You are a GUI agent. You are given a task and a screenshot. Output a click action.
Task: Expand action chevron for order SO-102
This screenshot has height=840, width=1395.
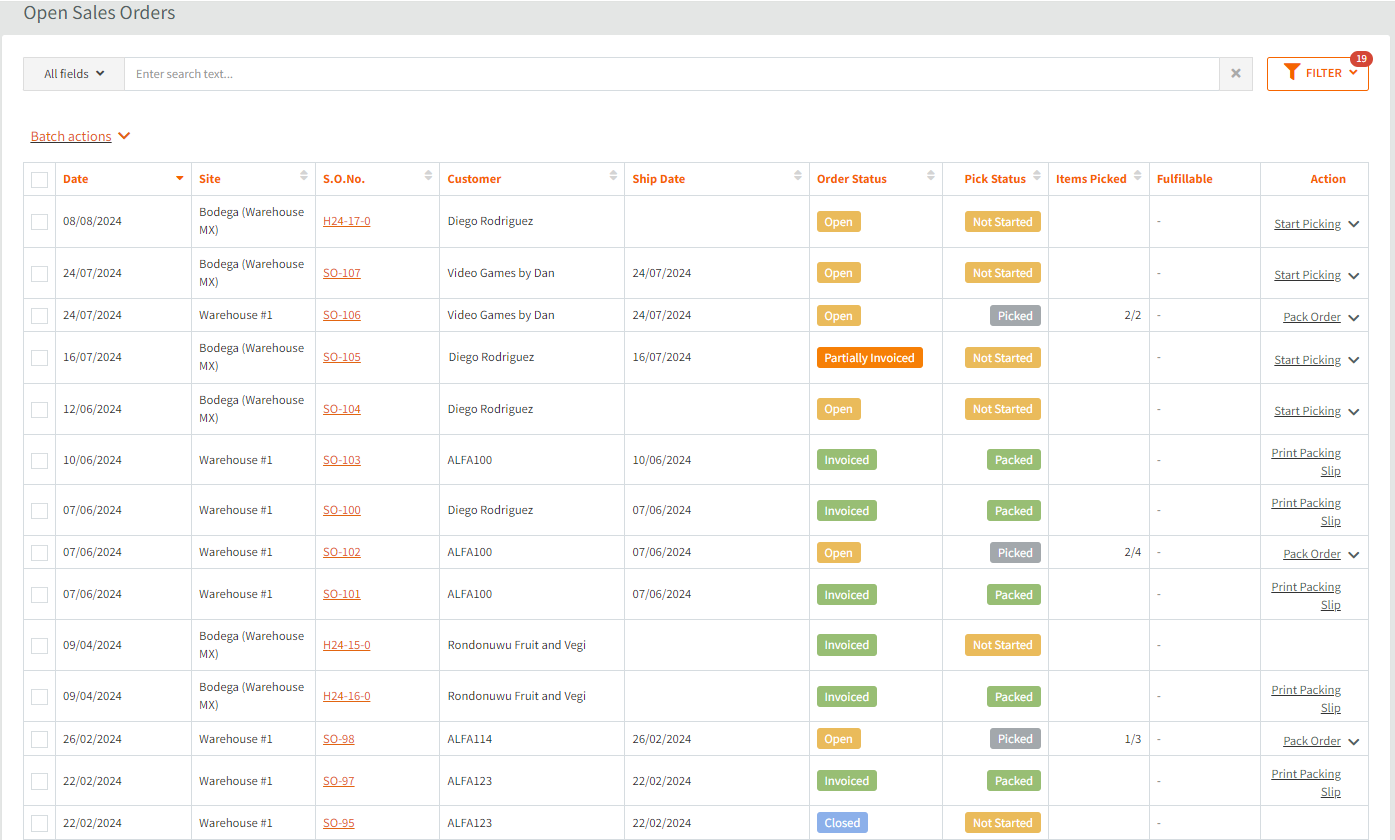click(1354, 554)
